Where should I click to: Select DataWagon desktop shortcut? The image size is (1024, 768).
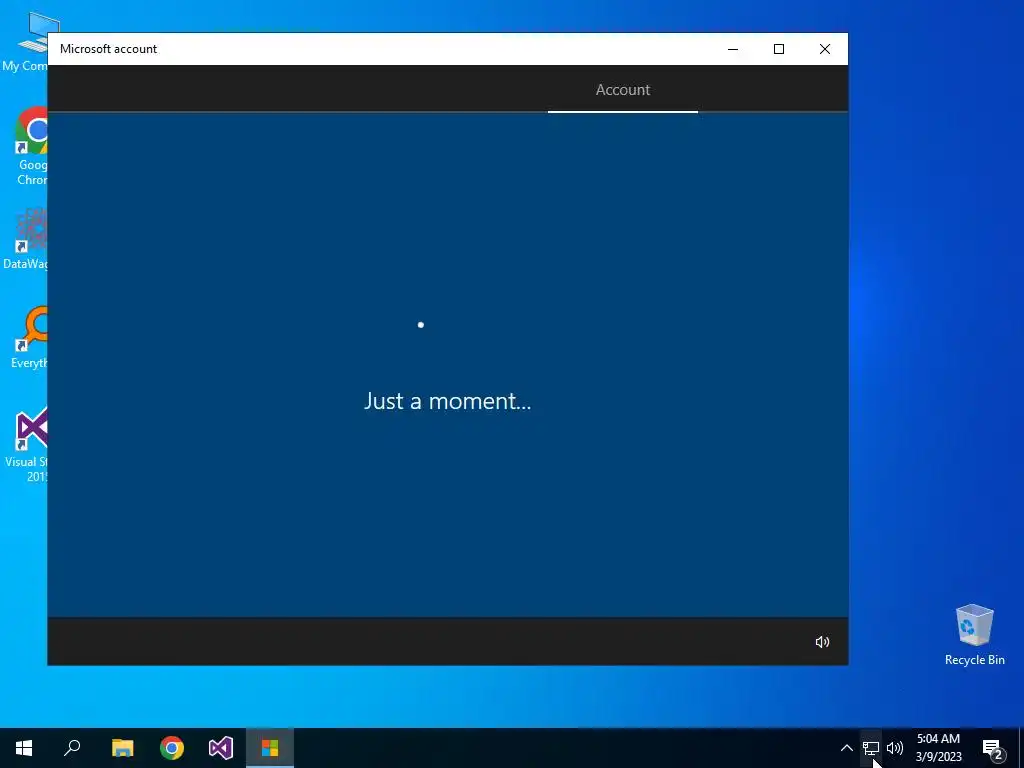(25, 239)
